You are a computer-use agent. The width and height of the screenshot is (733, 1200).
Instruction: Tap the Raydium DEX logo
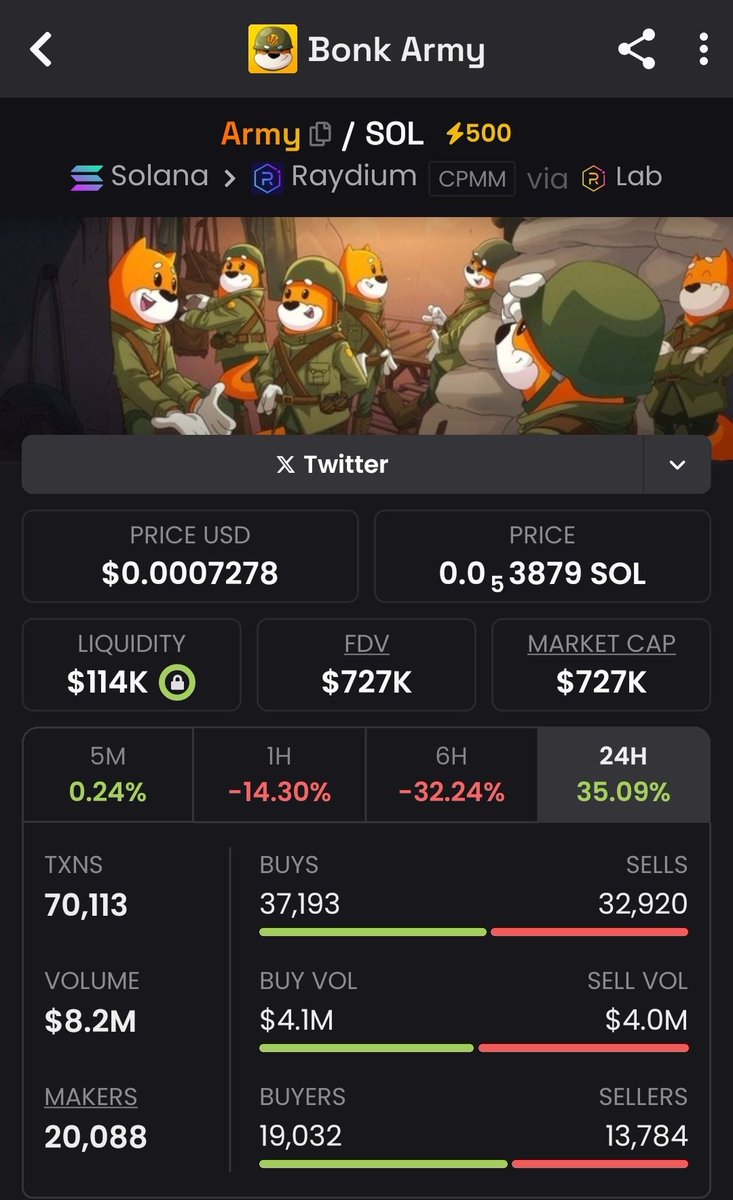click(x=267, y=178)
